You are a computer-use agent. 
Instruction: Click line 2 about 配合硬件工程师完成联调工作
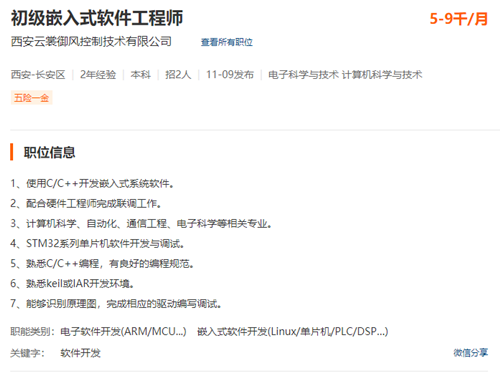pos(86,203)
